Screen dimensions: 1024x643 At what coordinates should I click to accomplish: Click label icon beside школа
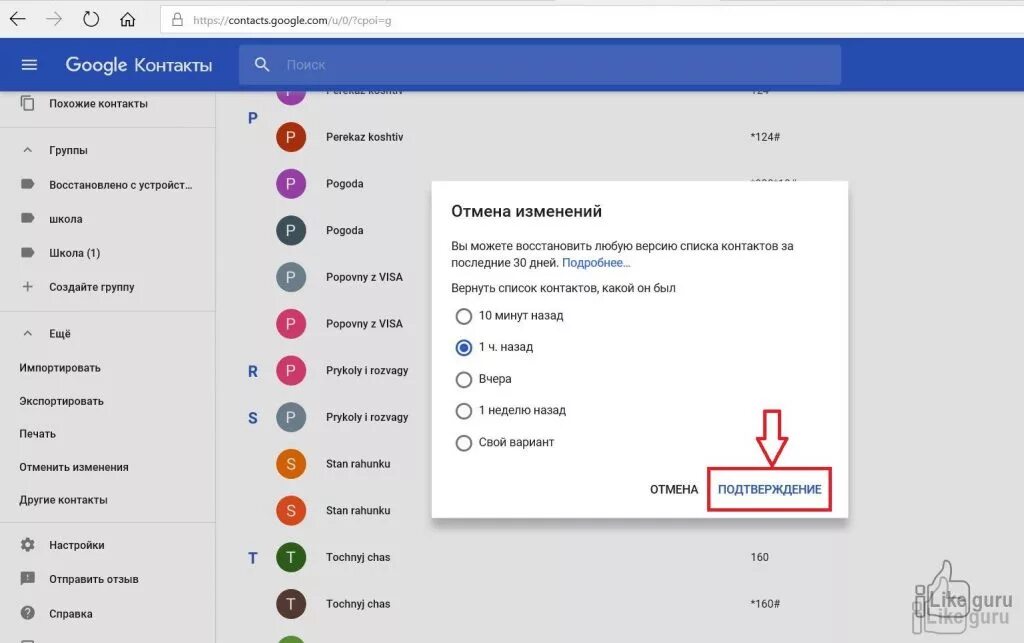(x=27, y=218)
